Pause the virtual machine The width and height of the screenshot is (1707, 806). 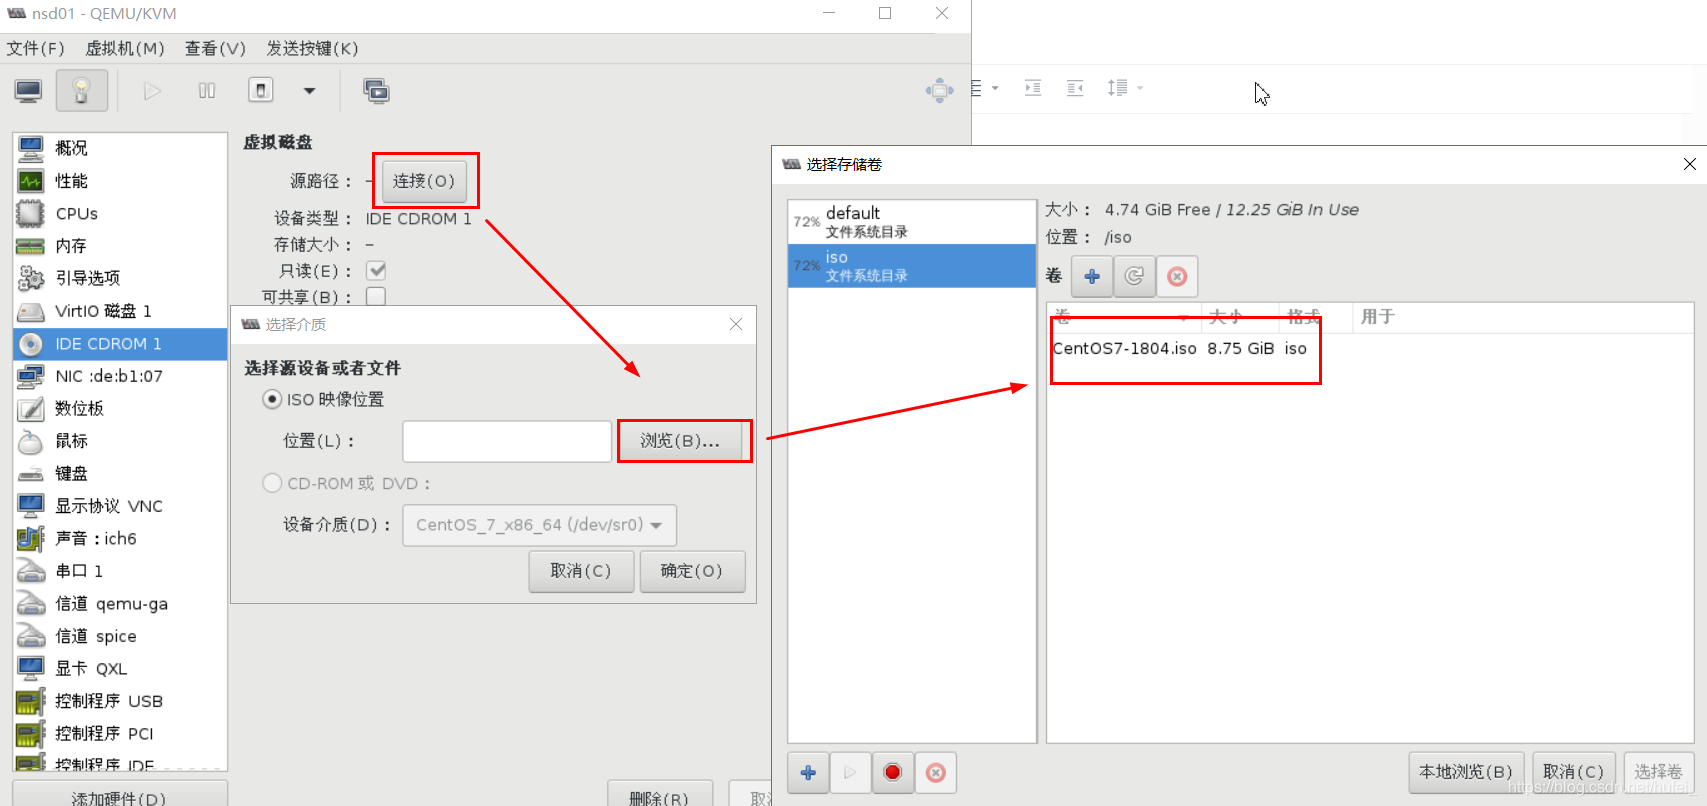[207, 91]
